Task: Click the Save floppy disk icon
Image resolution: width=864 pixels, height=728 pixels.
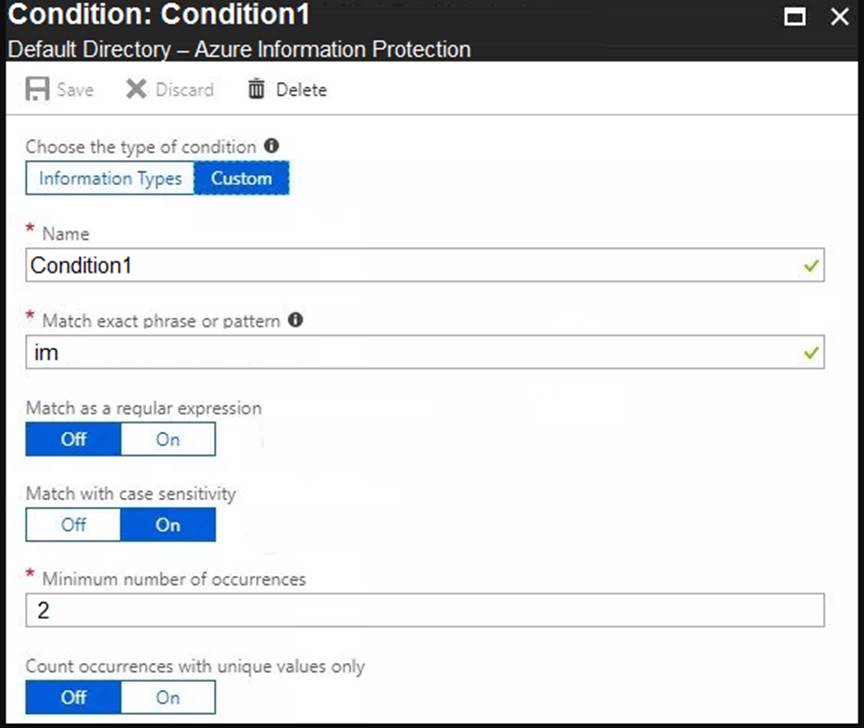Action: coord(37,90)
